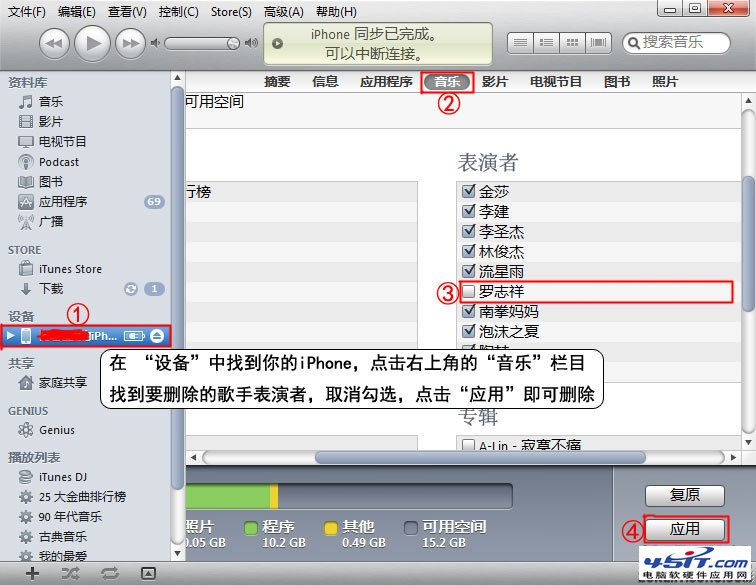Click the 复原 button
This screenshot has height=585, width=756.
685,495
